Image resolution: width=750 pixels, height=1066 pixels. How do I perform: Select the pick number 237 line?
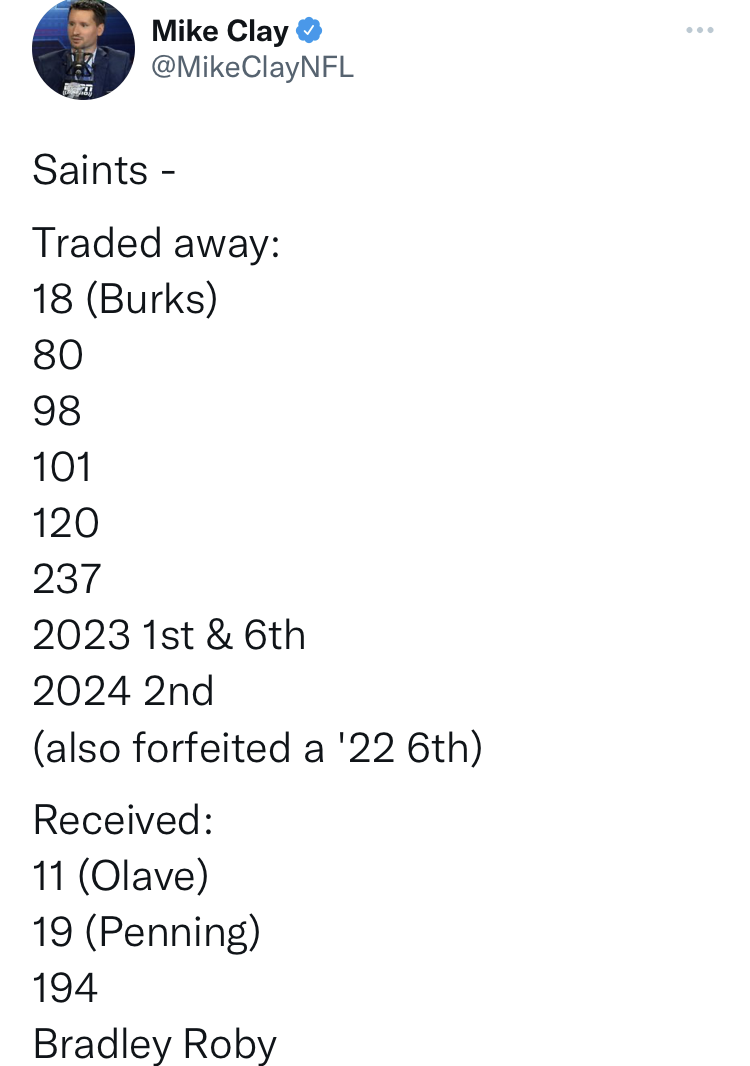coord(67,579)
